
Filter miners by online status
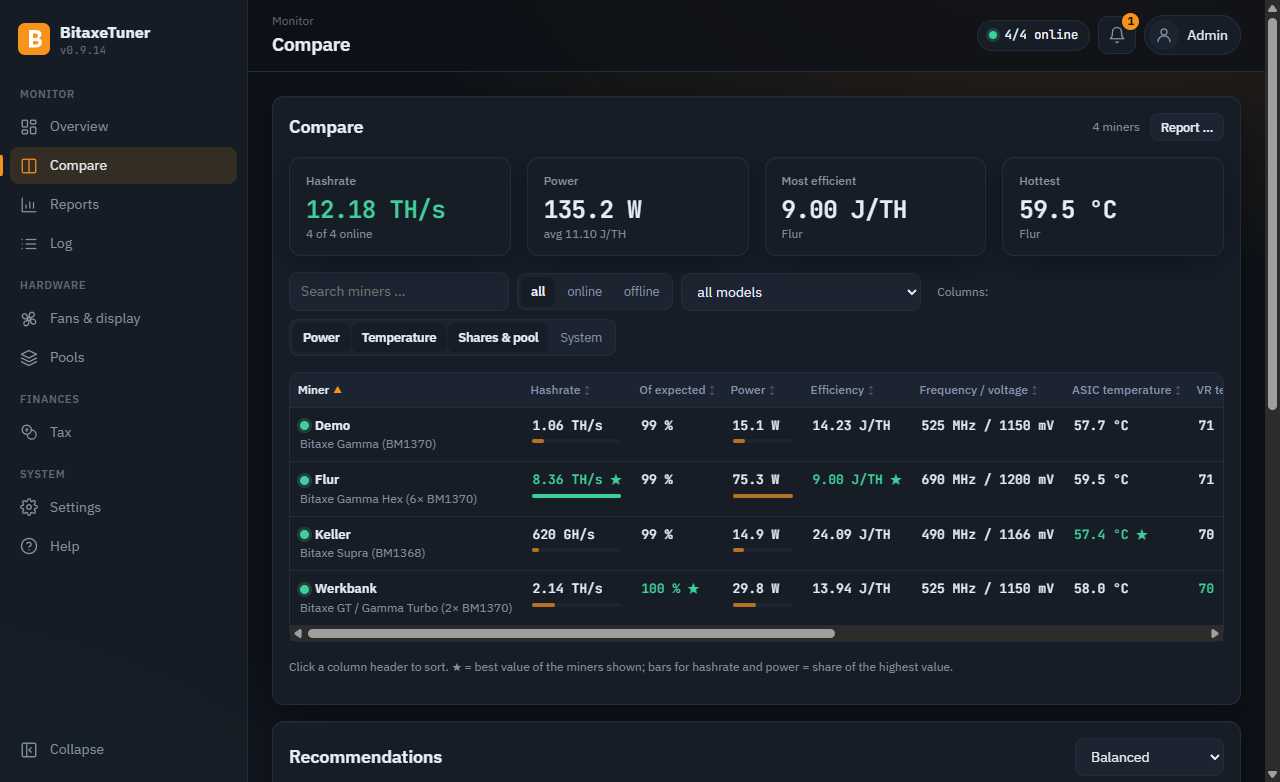pyautogui.click(x=585, y=292)
